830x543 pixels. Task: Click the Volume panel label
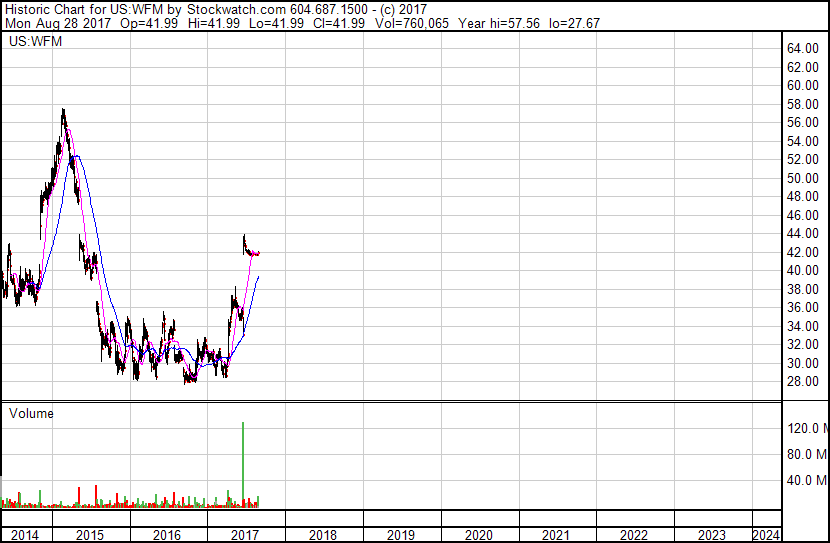click(31, 413)
